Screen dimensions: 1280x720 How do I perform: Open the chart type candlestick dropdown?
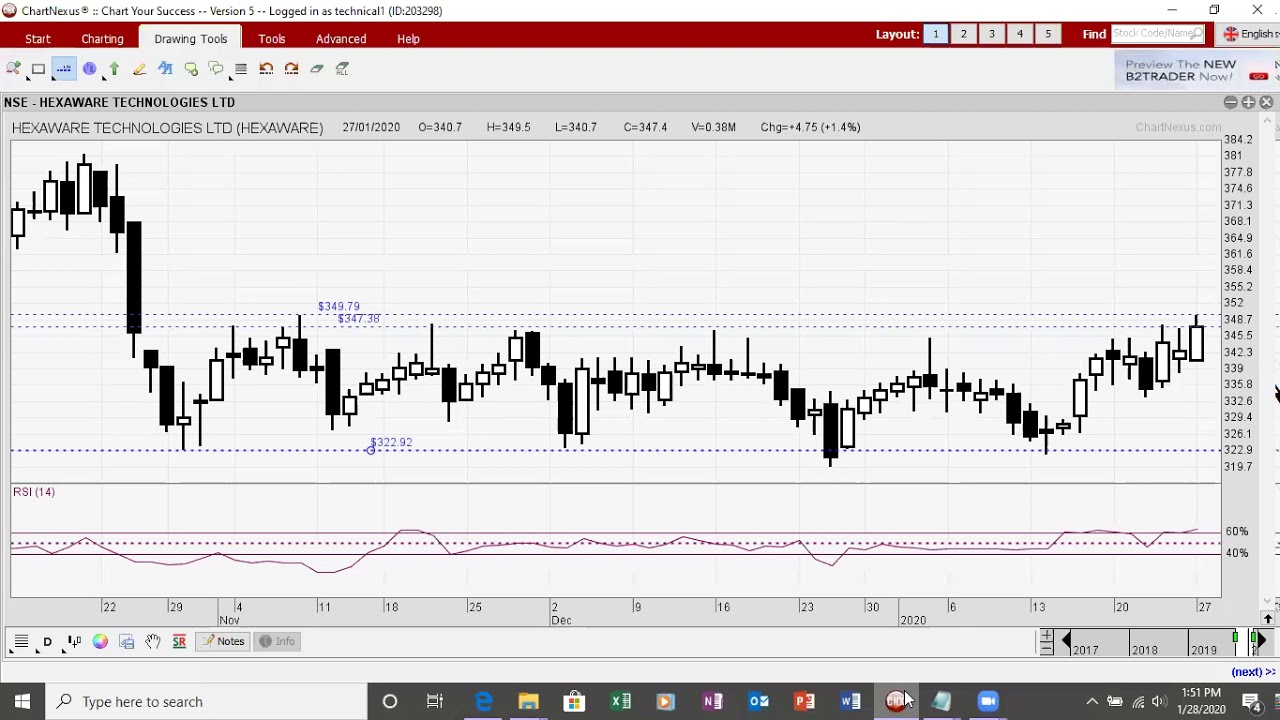pyautogui.click(x=74, y=642)
